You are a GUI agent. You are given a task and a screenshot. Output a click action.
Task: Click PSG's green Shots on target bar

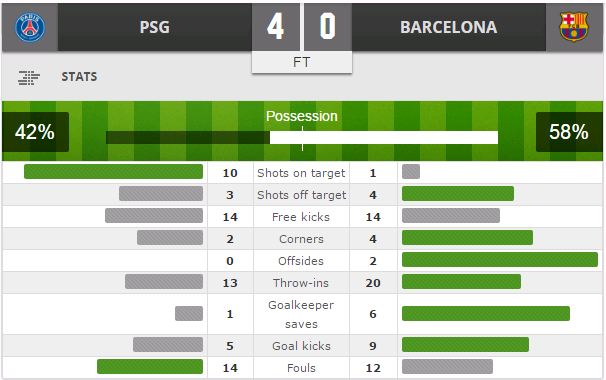tap(113, 172)
